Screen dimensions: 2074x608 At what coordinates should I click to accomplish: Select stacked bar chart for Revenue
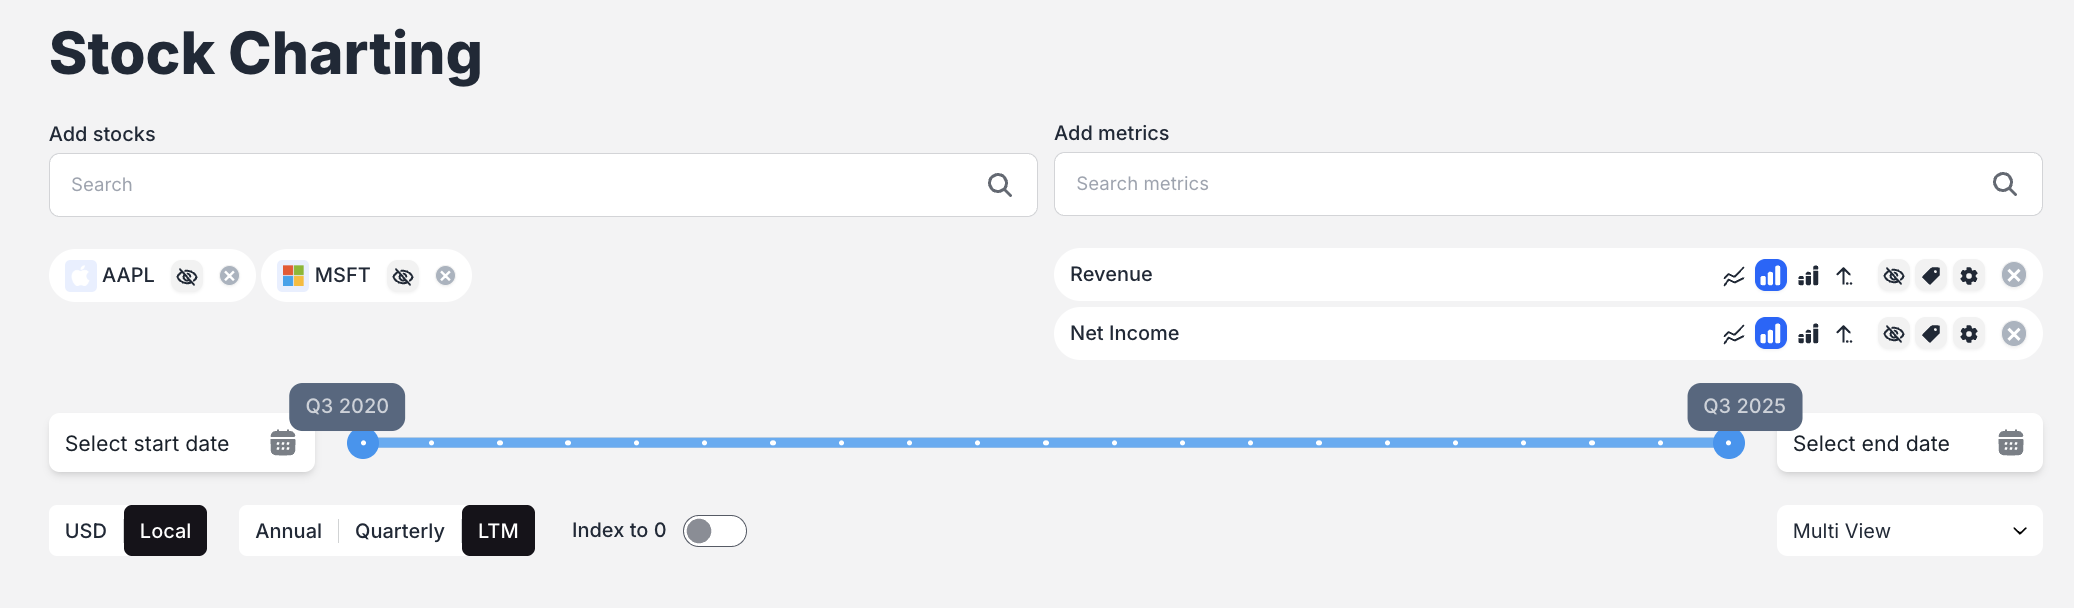[x=1808, y=276]
